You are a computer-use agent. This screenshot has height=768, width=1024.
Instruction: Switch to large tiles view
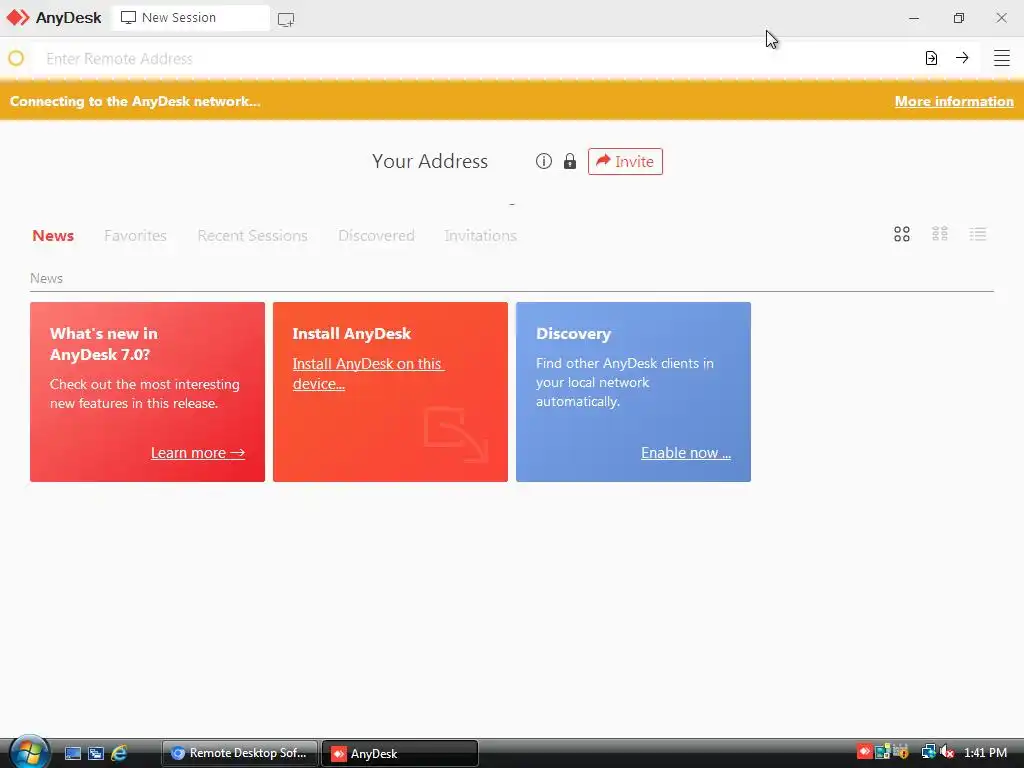pos(902,234)
